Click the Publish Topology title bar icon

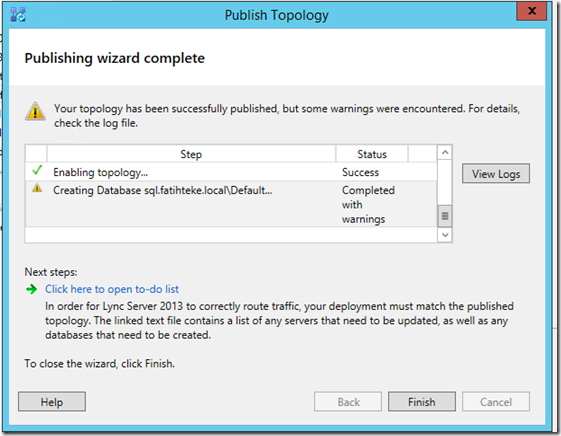18,15
